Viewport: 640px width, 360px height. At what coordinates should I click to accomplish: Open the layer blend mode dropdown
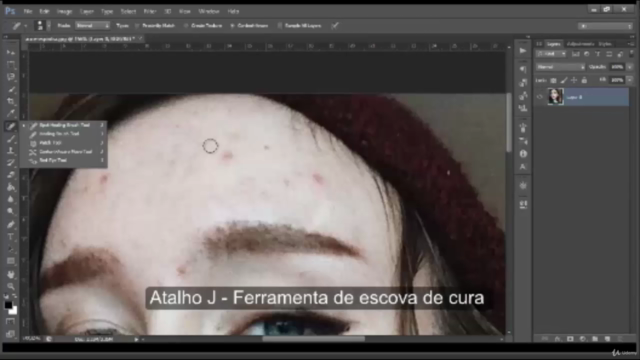pos(560,67)
